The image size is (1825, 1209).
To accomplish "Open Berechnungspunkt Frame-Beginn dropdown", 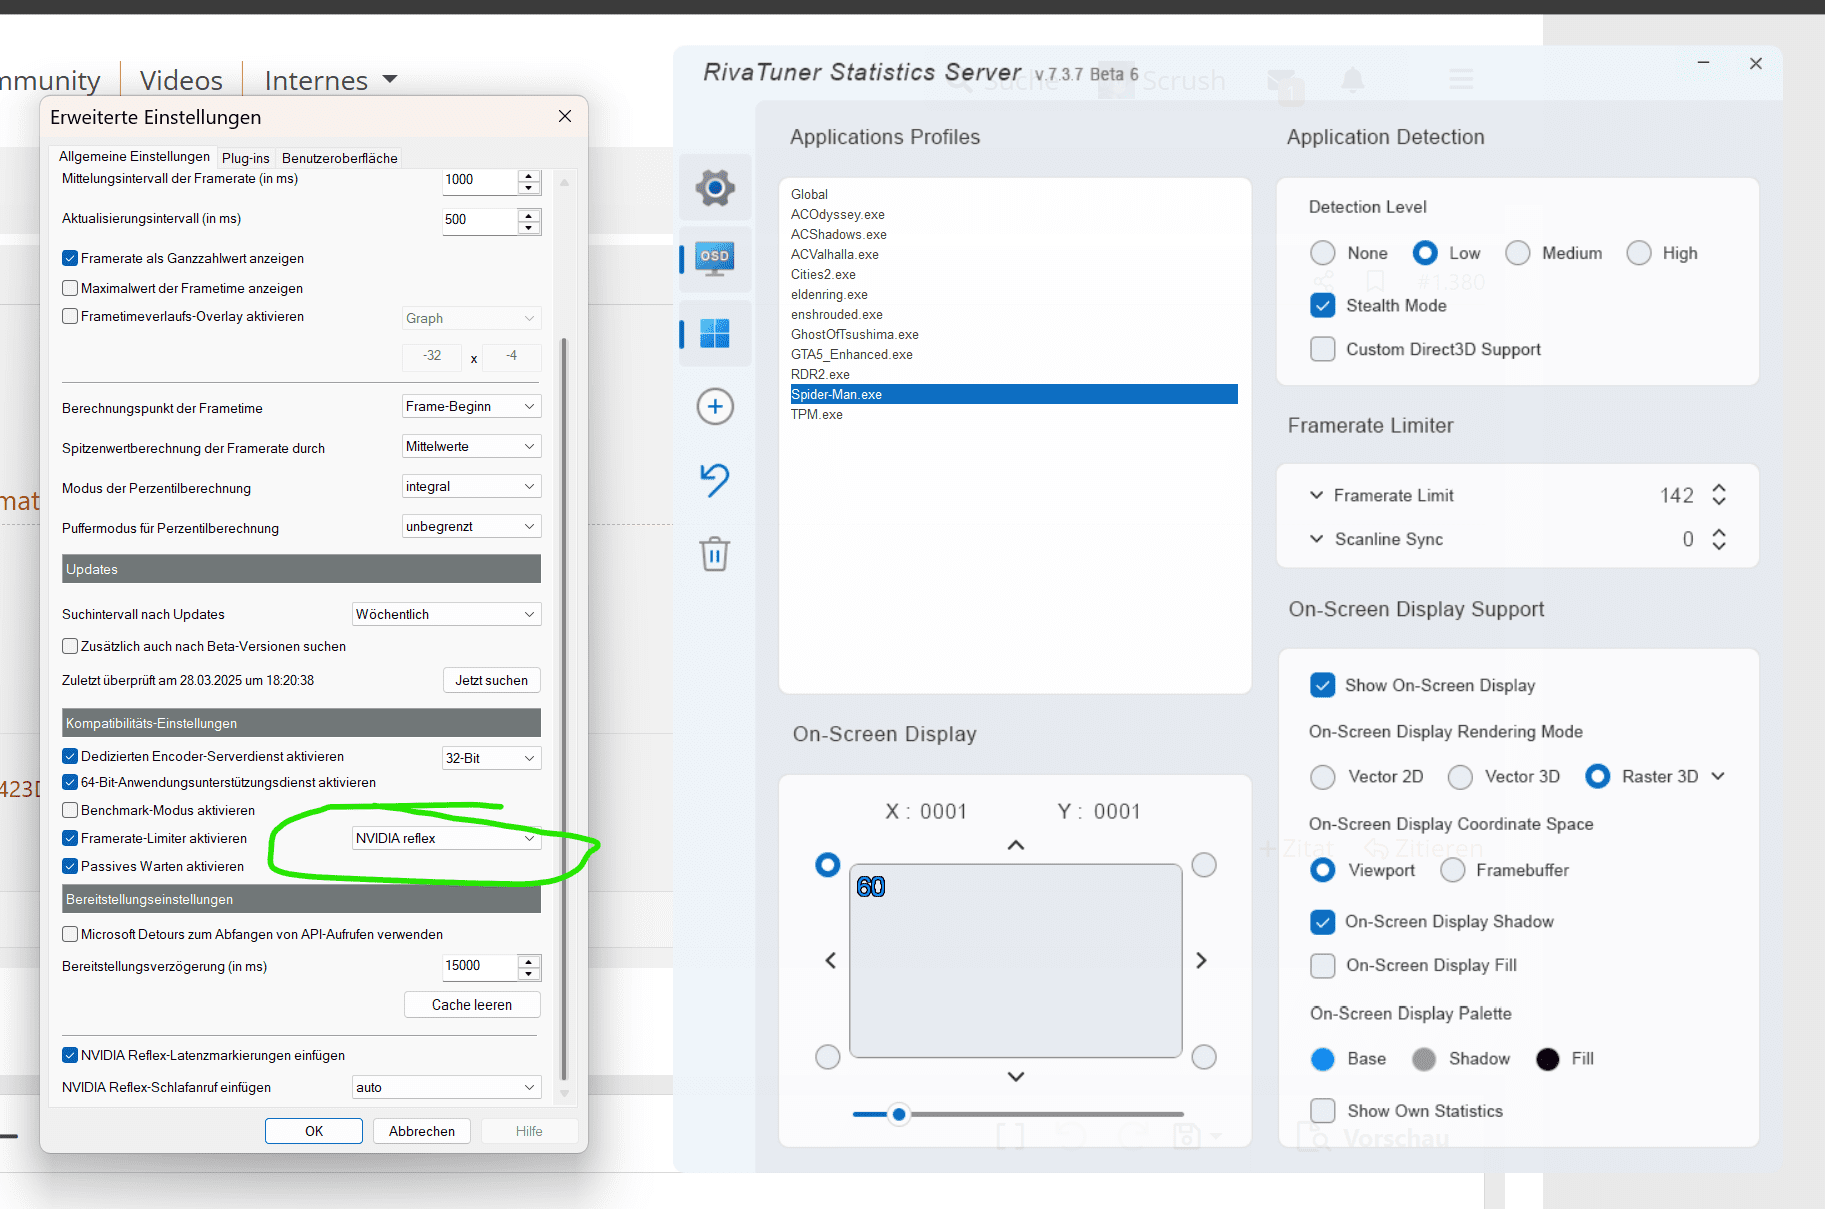I will click(x=471, y=406).
